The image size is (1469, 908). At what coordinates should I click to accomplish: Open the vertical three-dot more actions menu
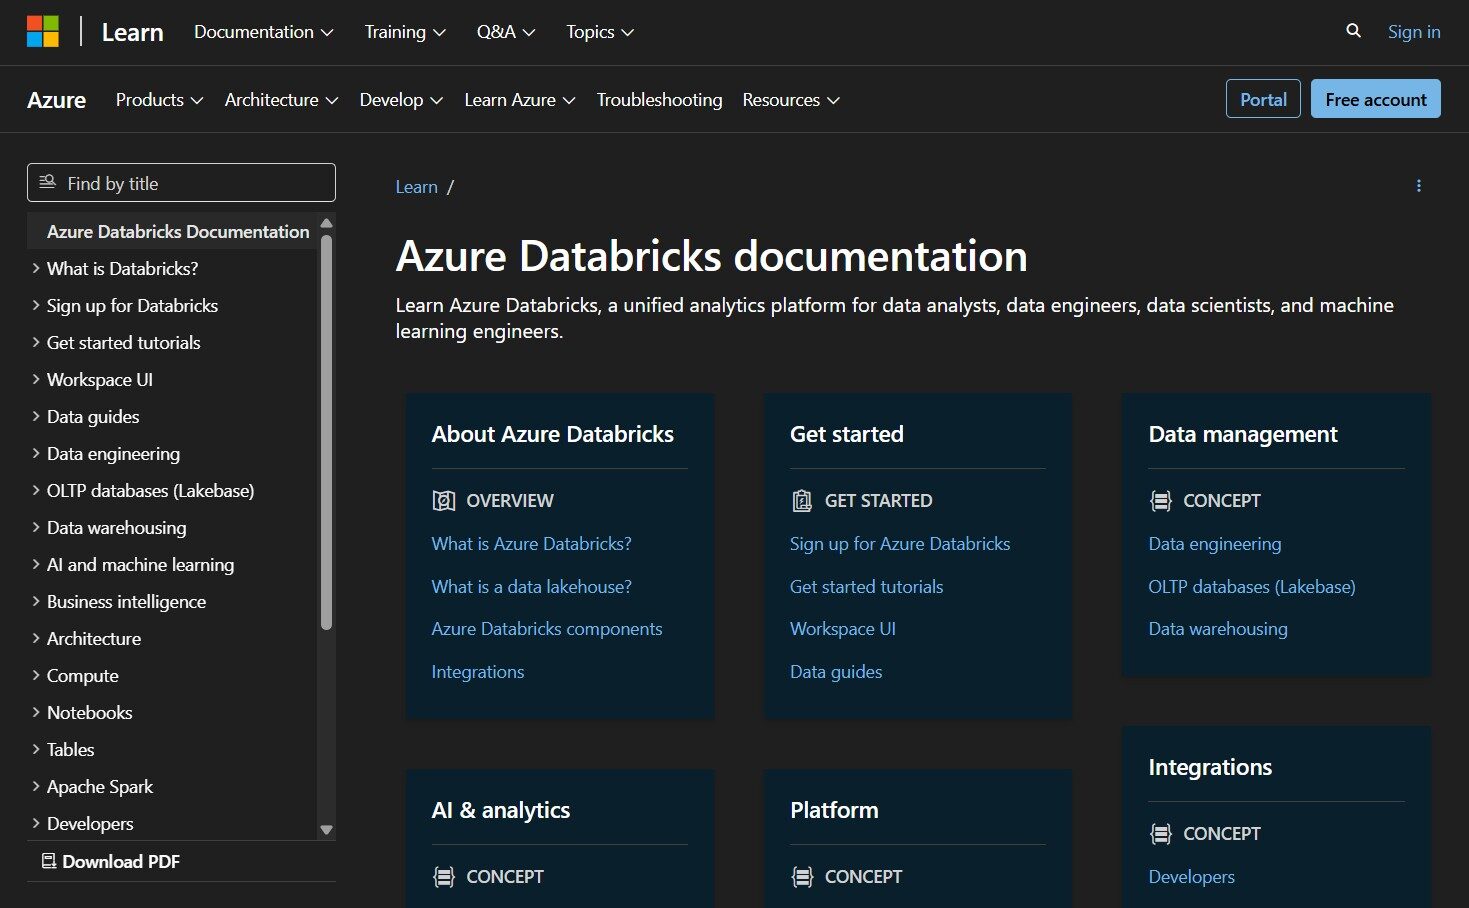pos(1418,186)
